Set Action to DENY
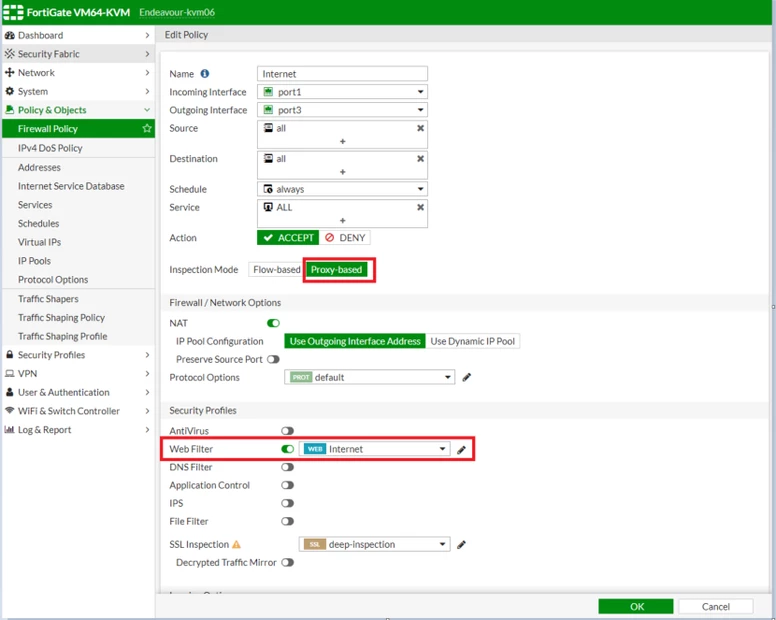The height and width of the screenshot is (620, 776). [x=345, y=238]
